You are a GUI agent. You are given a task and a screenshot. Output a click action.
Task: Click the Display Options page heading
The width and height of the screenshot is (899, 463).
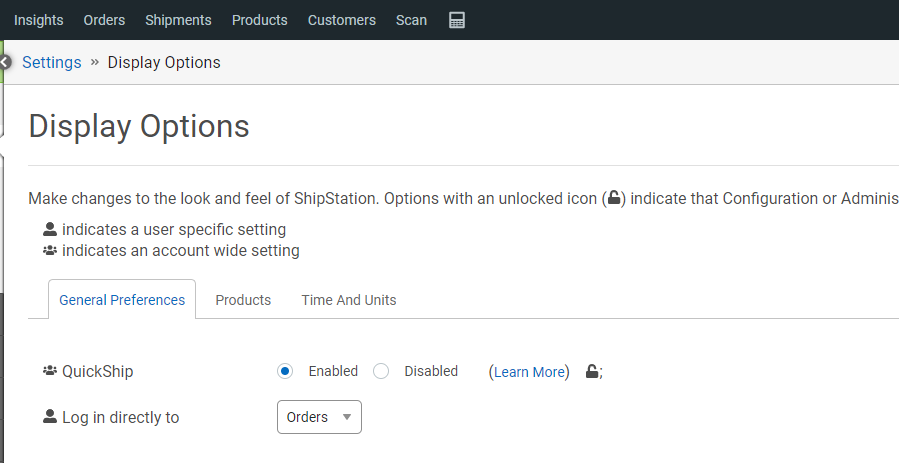(139, 126)
